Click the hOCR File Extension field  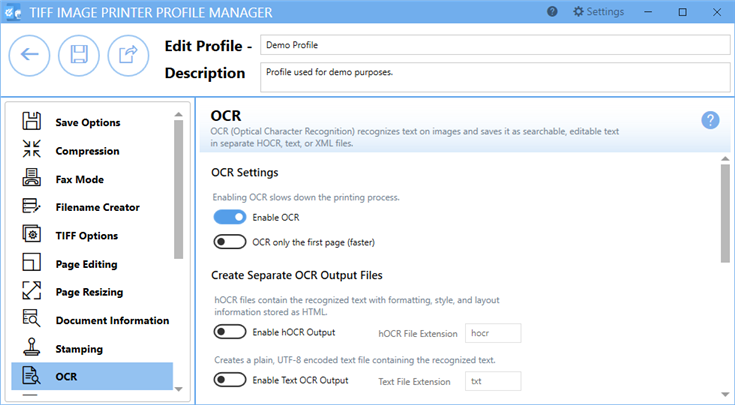(x=493, y=333)
